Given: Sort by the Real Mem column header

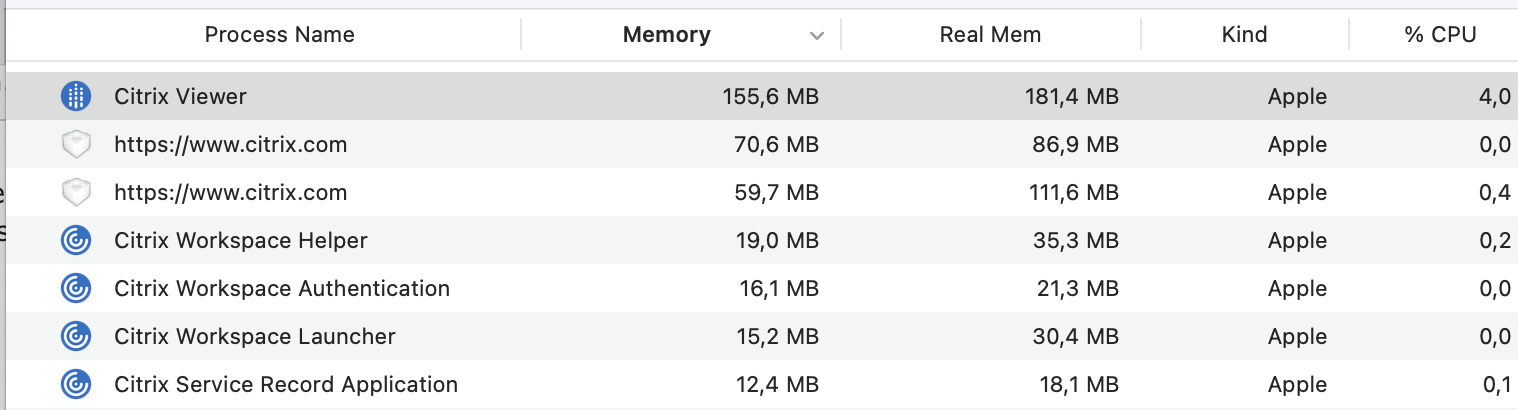Looking at the screenshot, I should pyautogui.click(x=990, y=35).
